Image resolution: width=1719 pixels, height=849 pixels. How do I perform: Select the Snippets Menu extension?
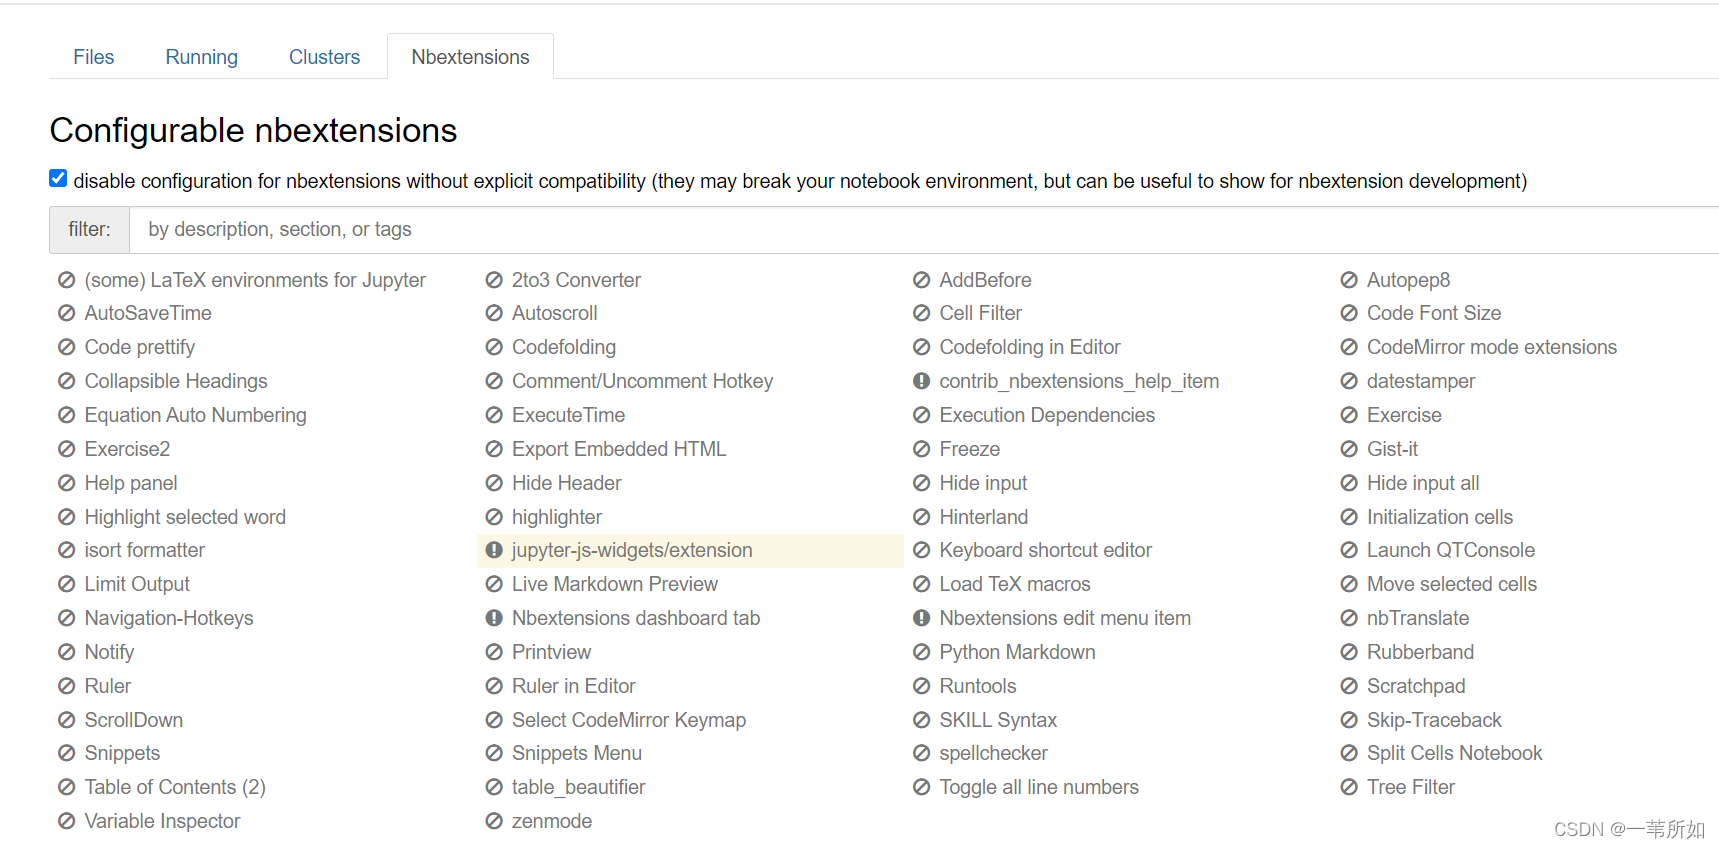[x=576, y=753]
